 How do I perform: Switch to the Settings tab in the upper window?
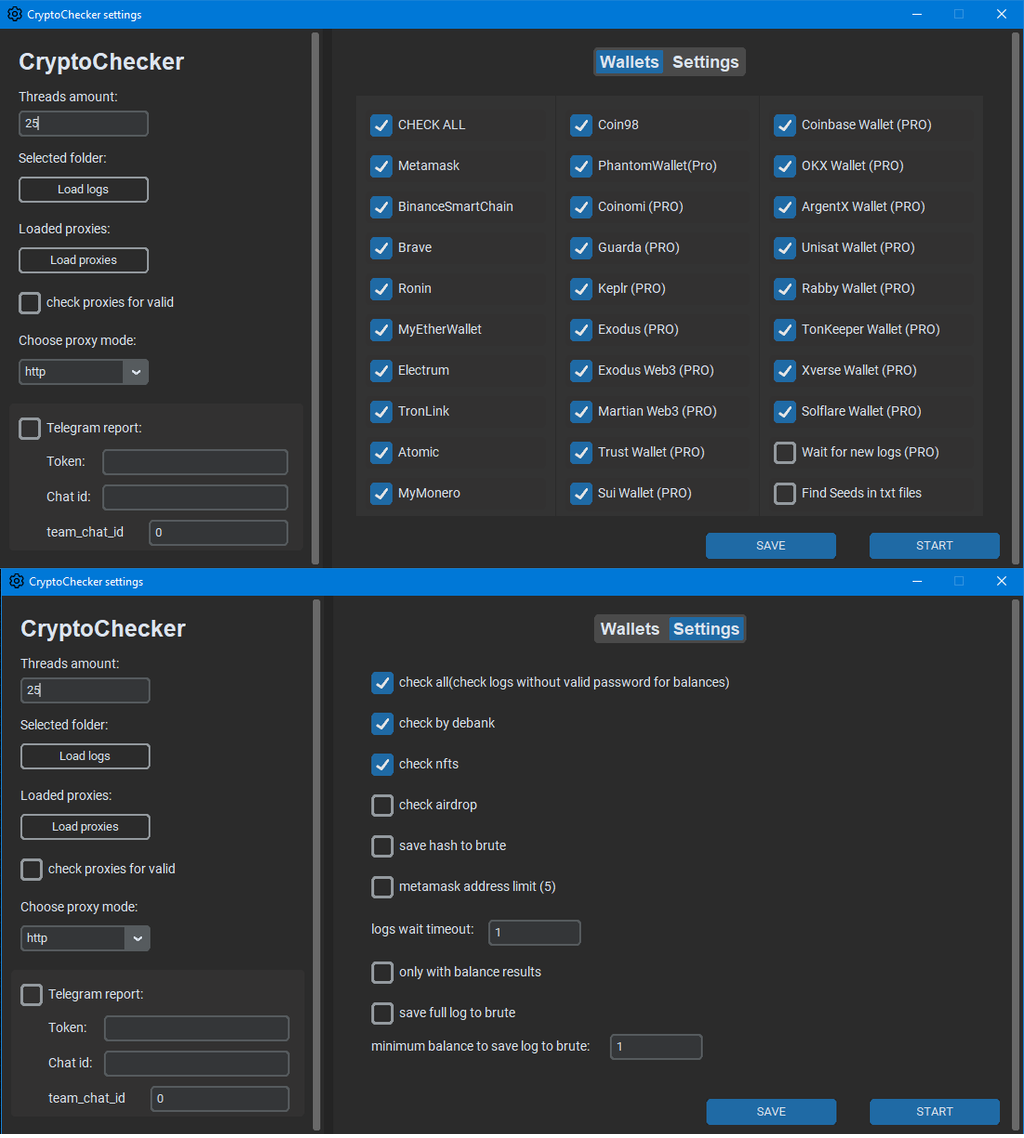click(x=705, y=62)
